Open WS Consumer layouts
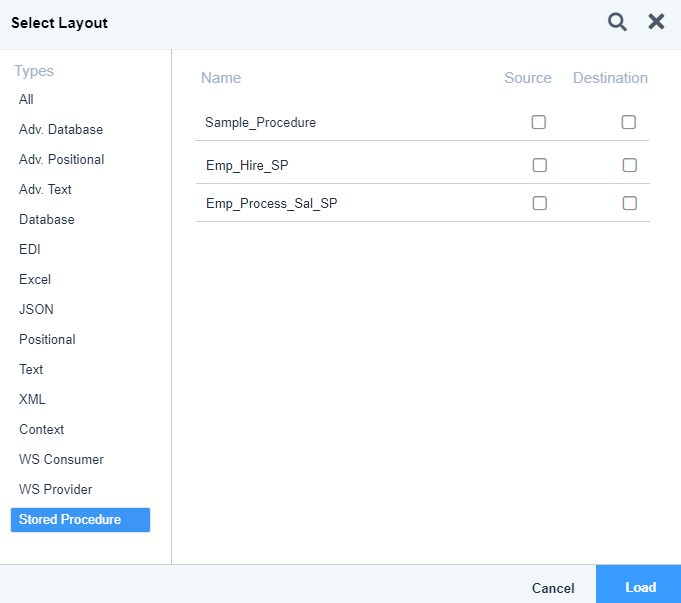Viewport: 681px width, 603px height. [x=61, y=459]
